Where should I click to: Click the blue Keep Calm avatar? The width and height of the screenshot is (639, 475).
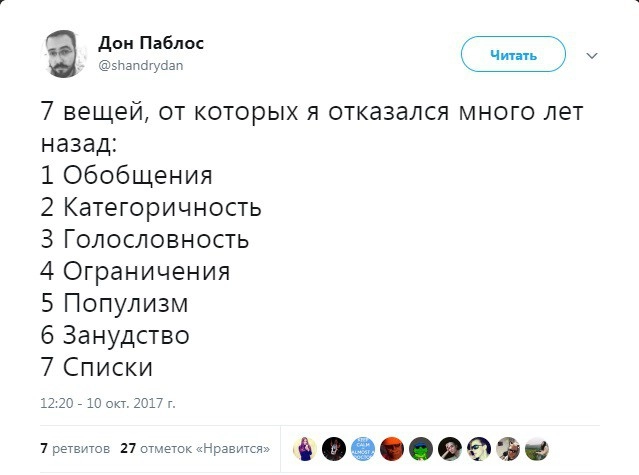coord(363,449)
